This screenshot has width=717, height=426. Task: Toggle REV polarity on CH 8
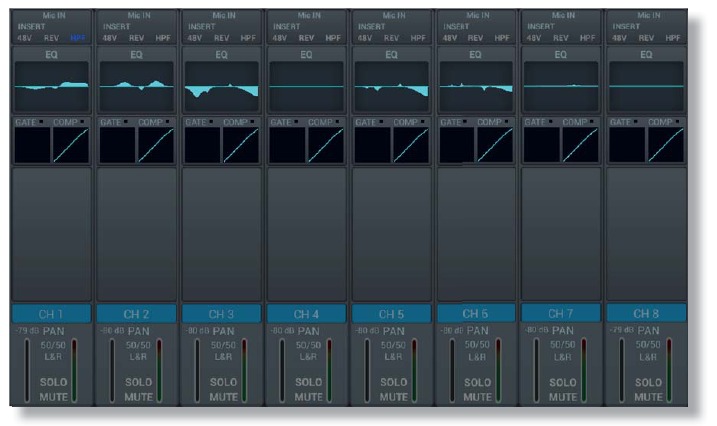646,38
